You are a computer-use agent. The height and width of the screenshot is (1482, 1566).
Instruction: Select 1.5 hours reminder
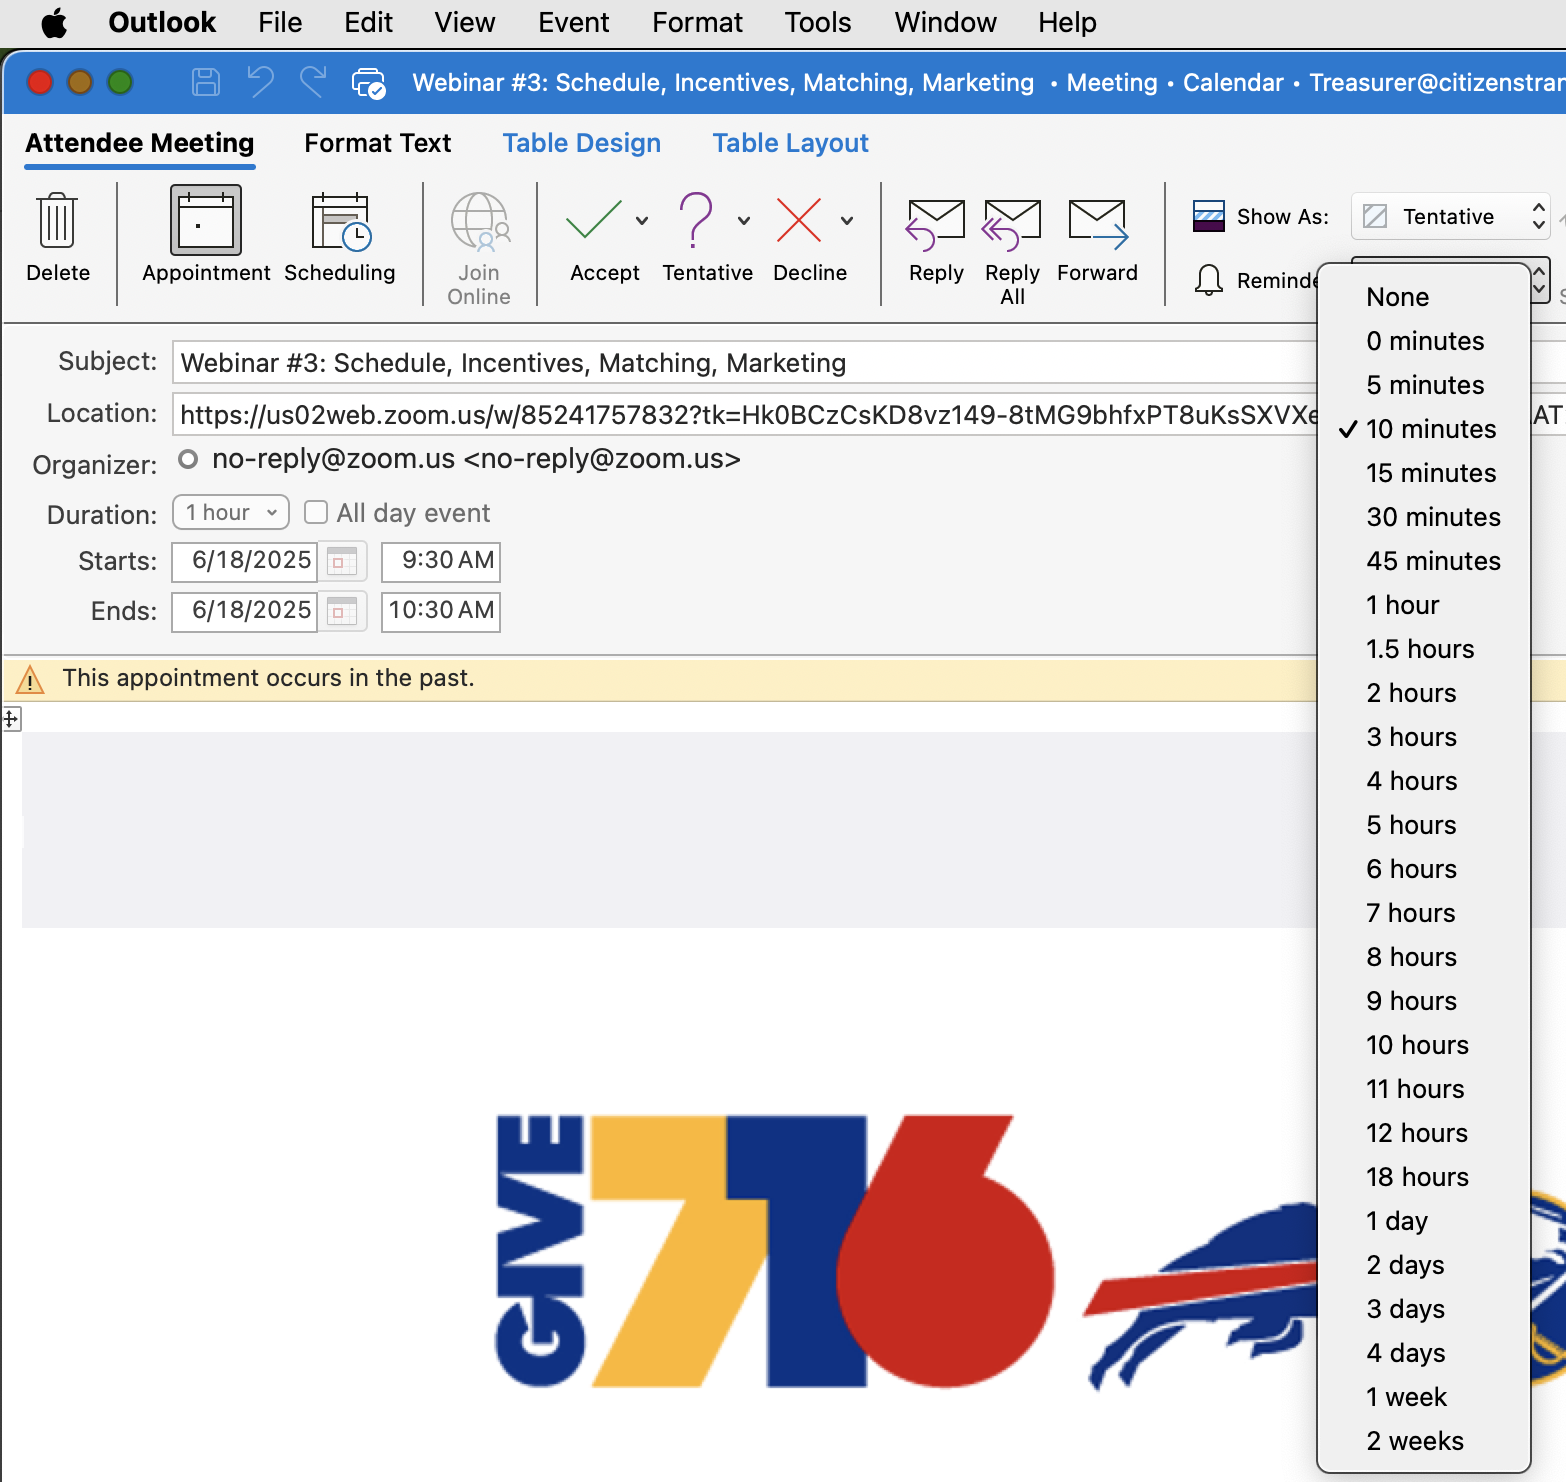pos(1424,649)
